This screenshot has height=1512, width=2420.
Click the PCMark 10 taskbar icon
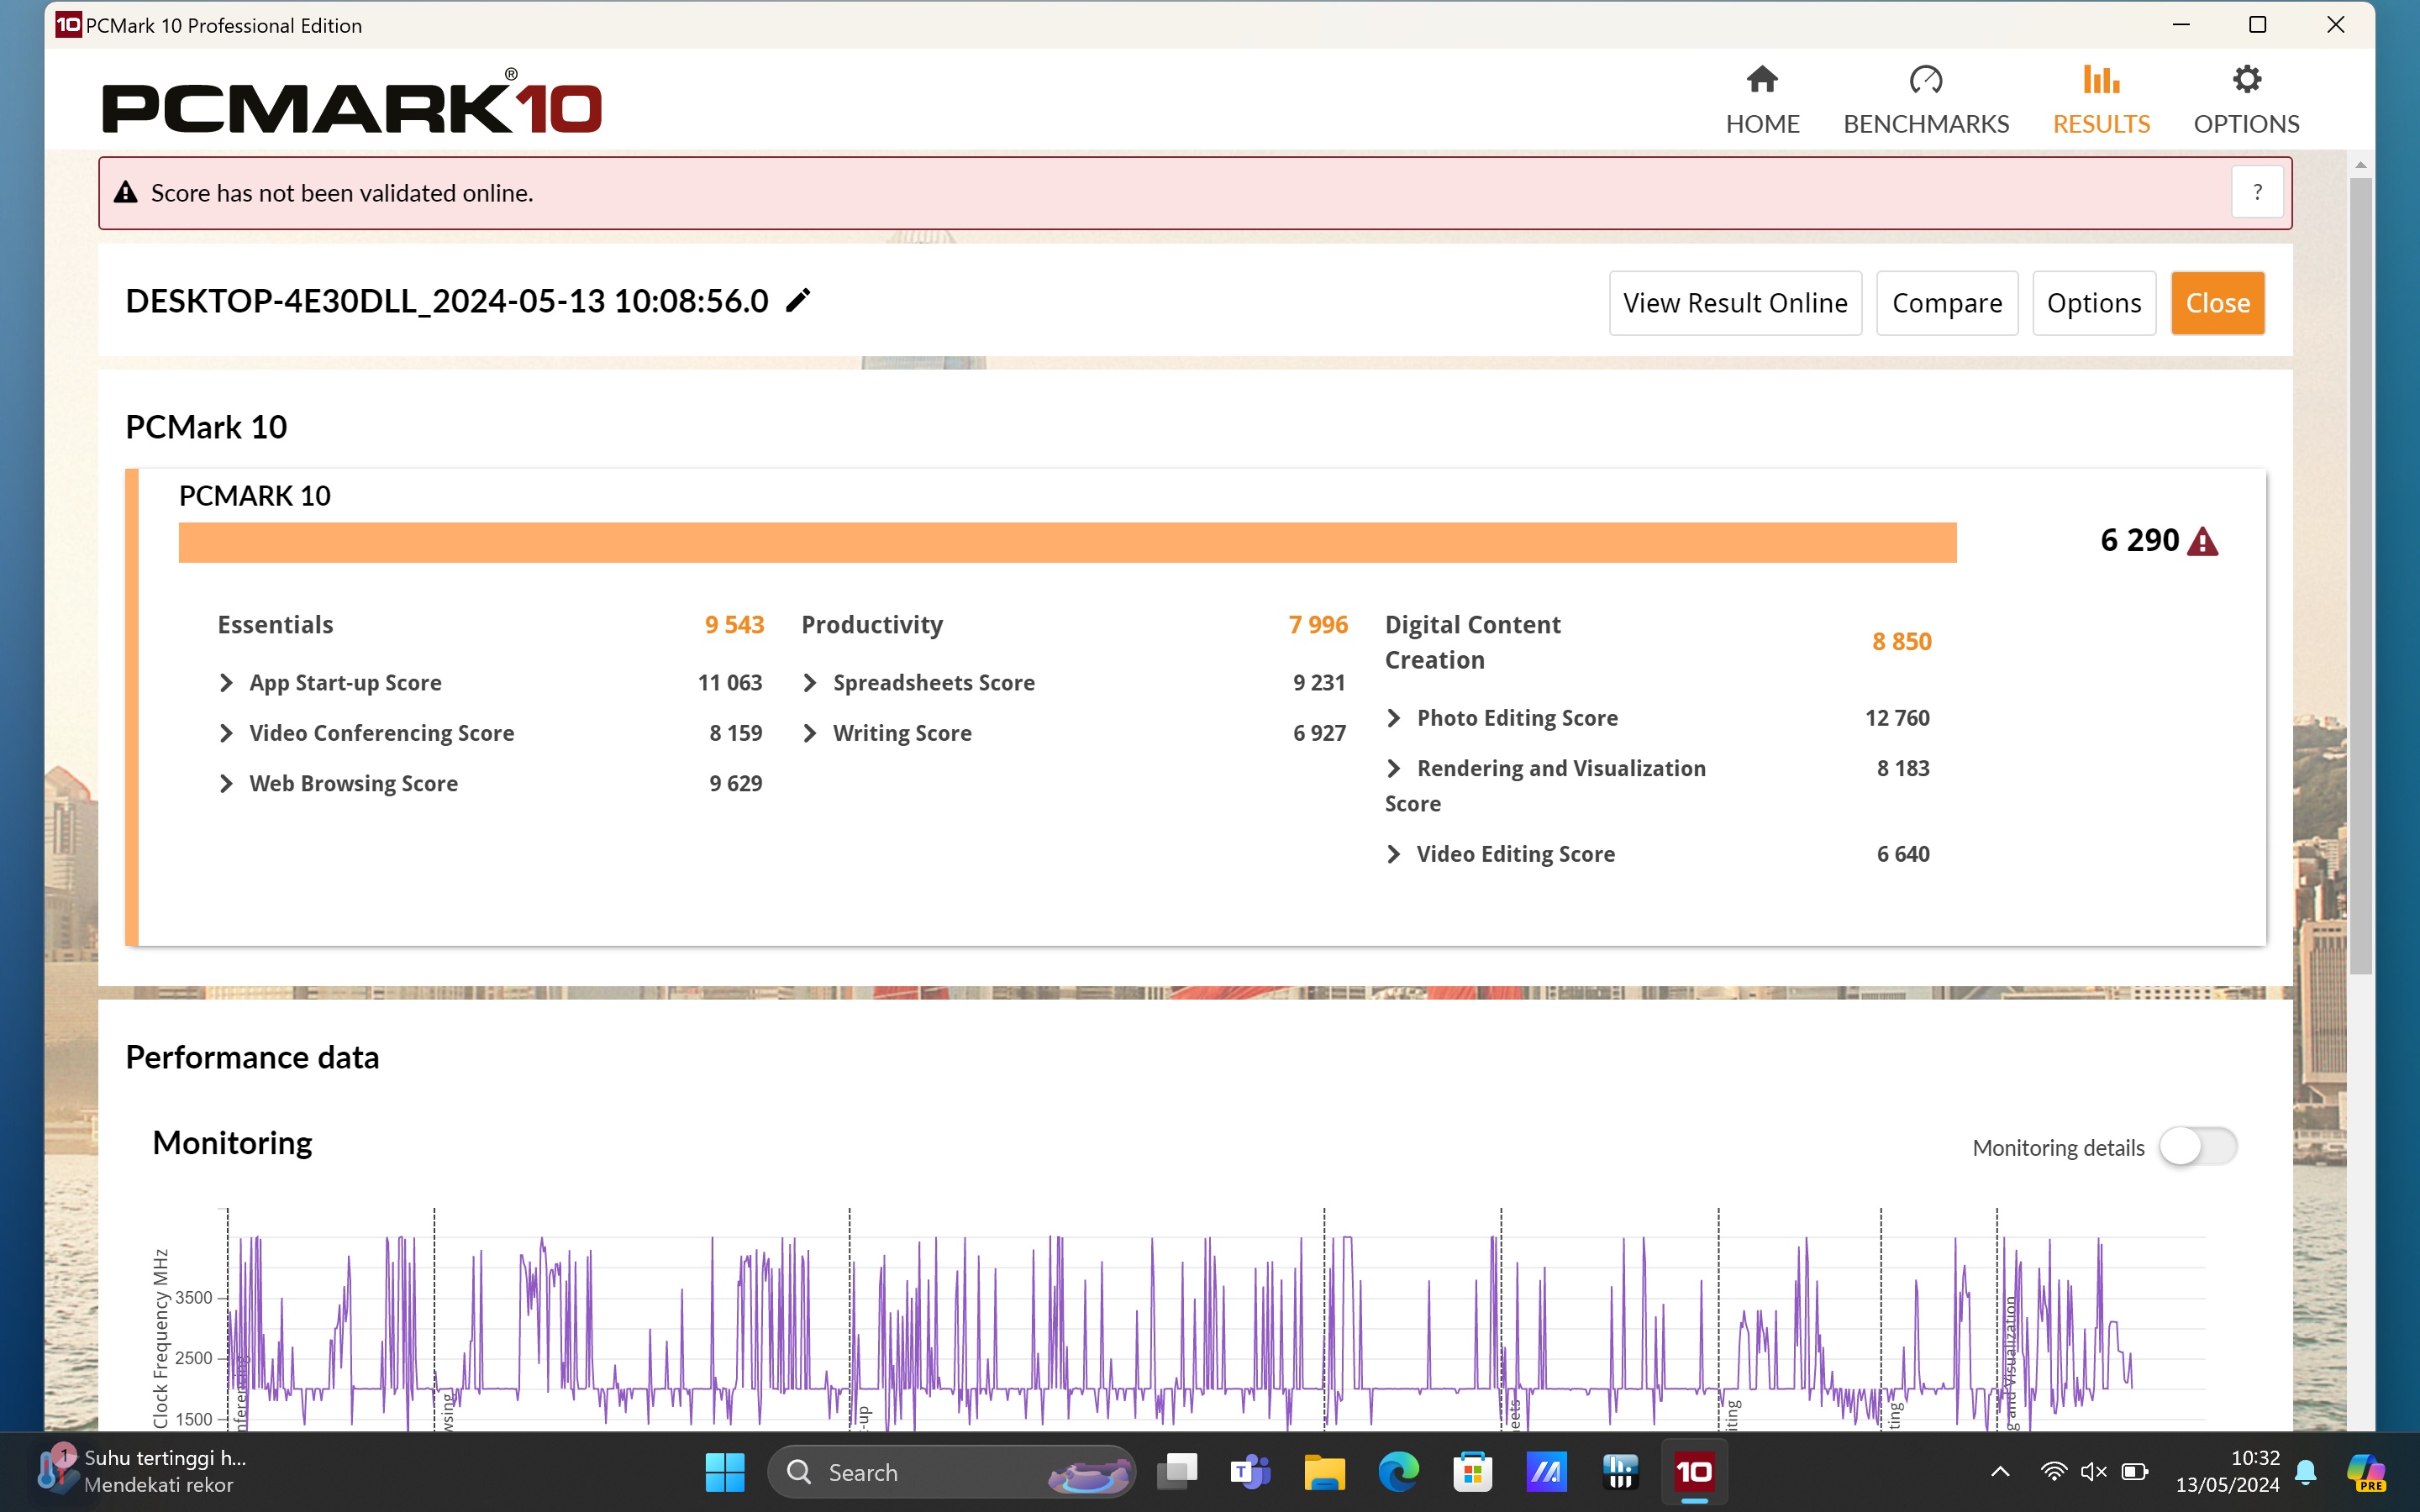coord(1693,1472)
